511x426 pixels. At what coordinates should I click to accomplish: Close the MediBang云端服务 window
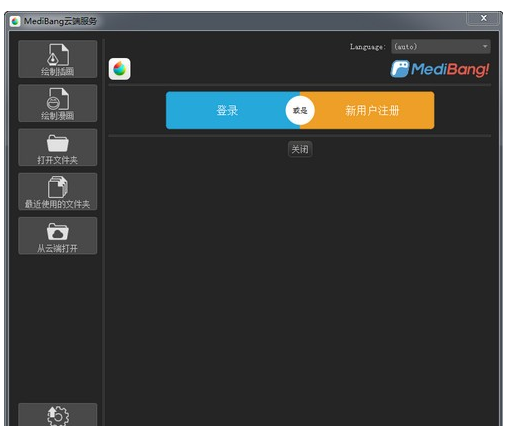click(x=484, y=18)
